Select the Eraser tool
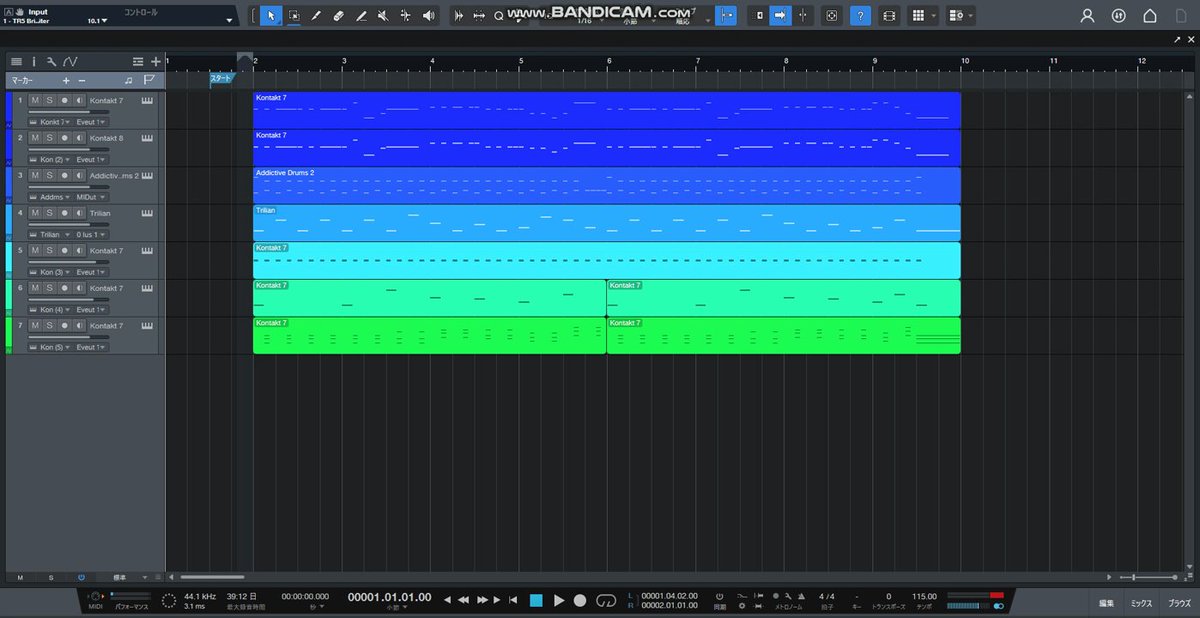This screenshot has width=1200, height=618. [x=338, y=16]
